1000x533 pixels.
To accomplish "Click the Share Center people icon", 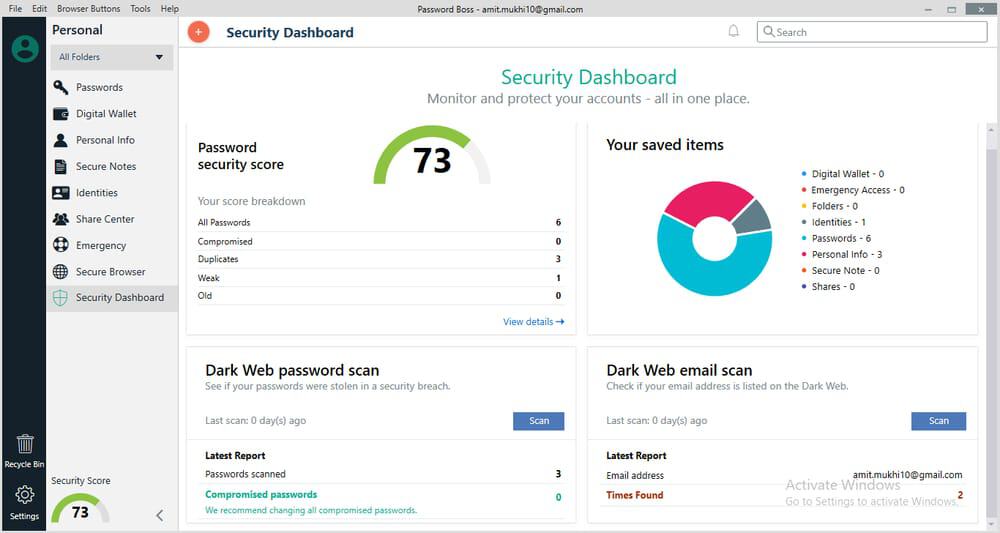I will click(x=61, y=219).
